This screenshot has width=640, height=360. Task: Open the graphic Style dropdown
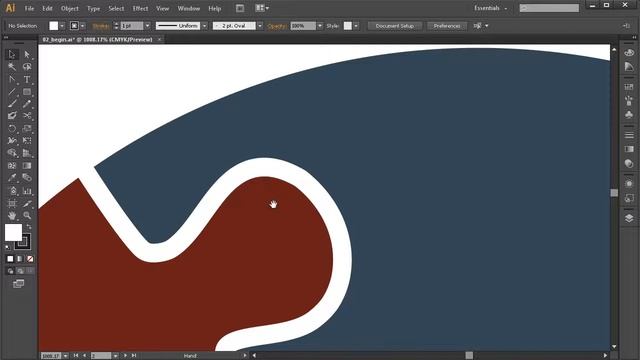356,26
